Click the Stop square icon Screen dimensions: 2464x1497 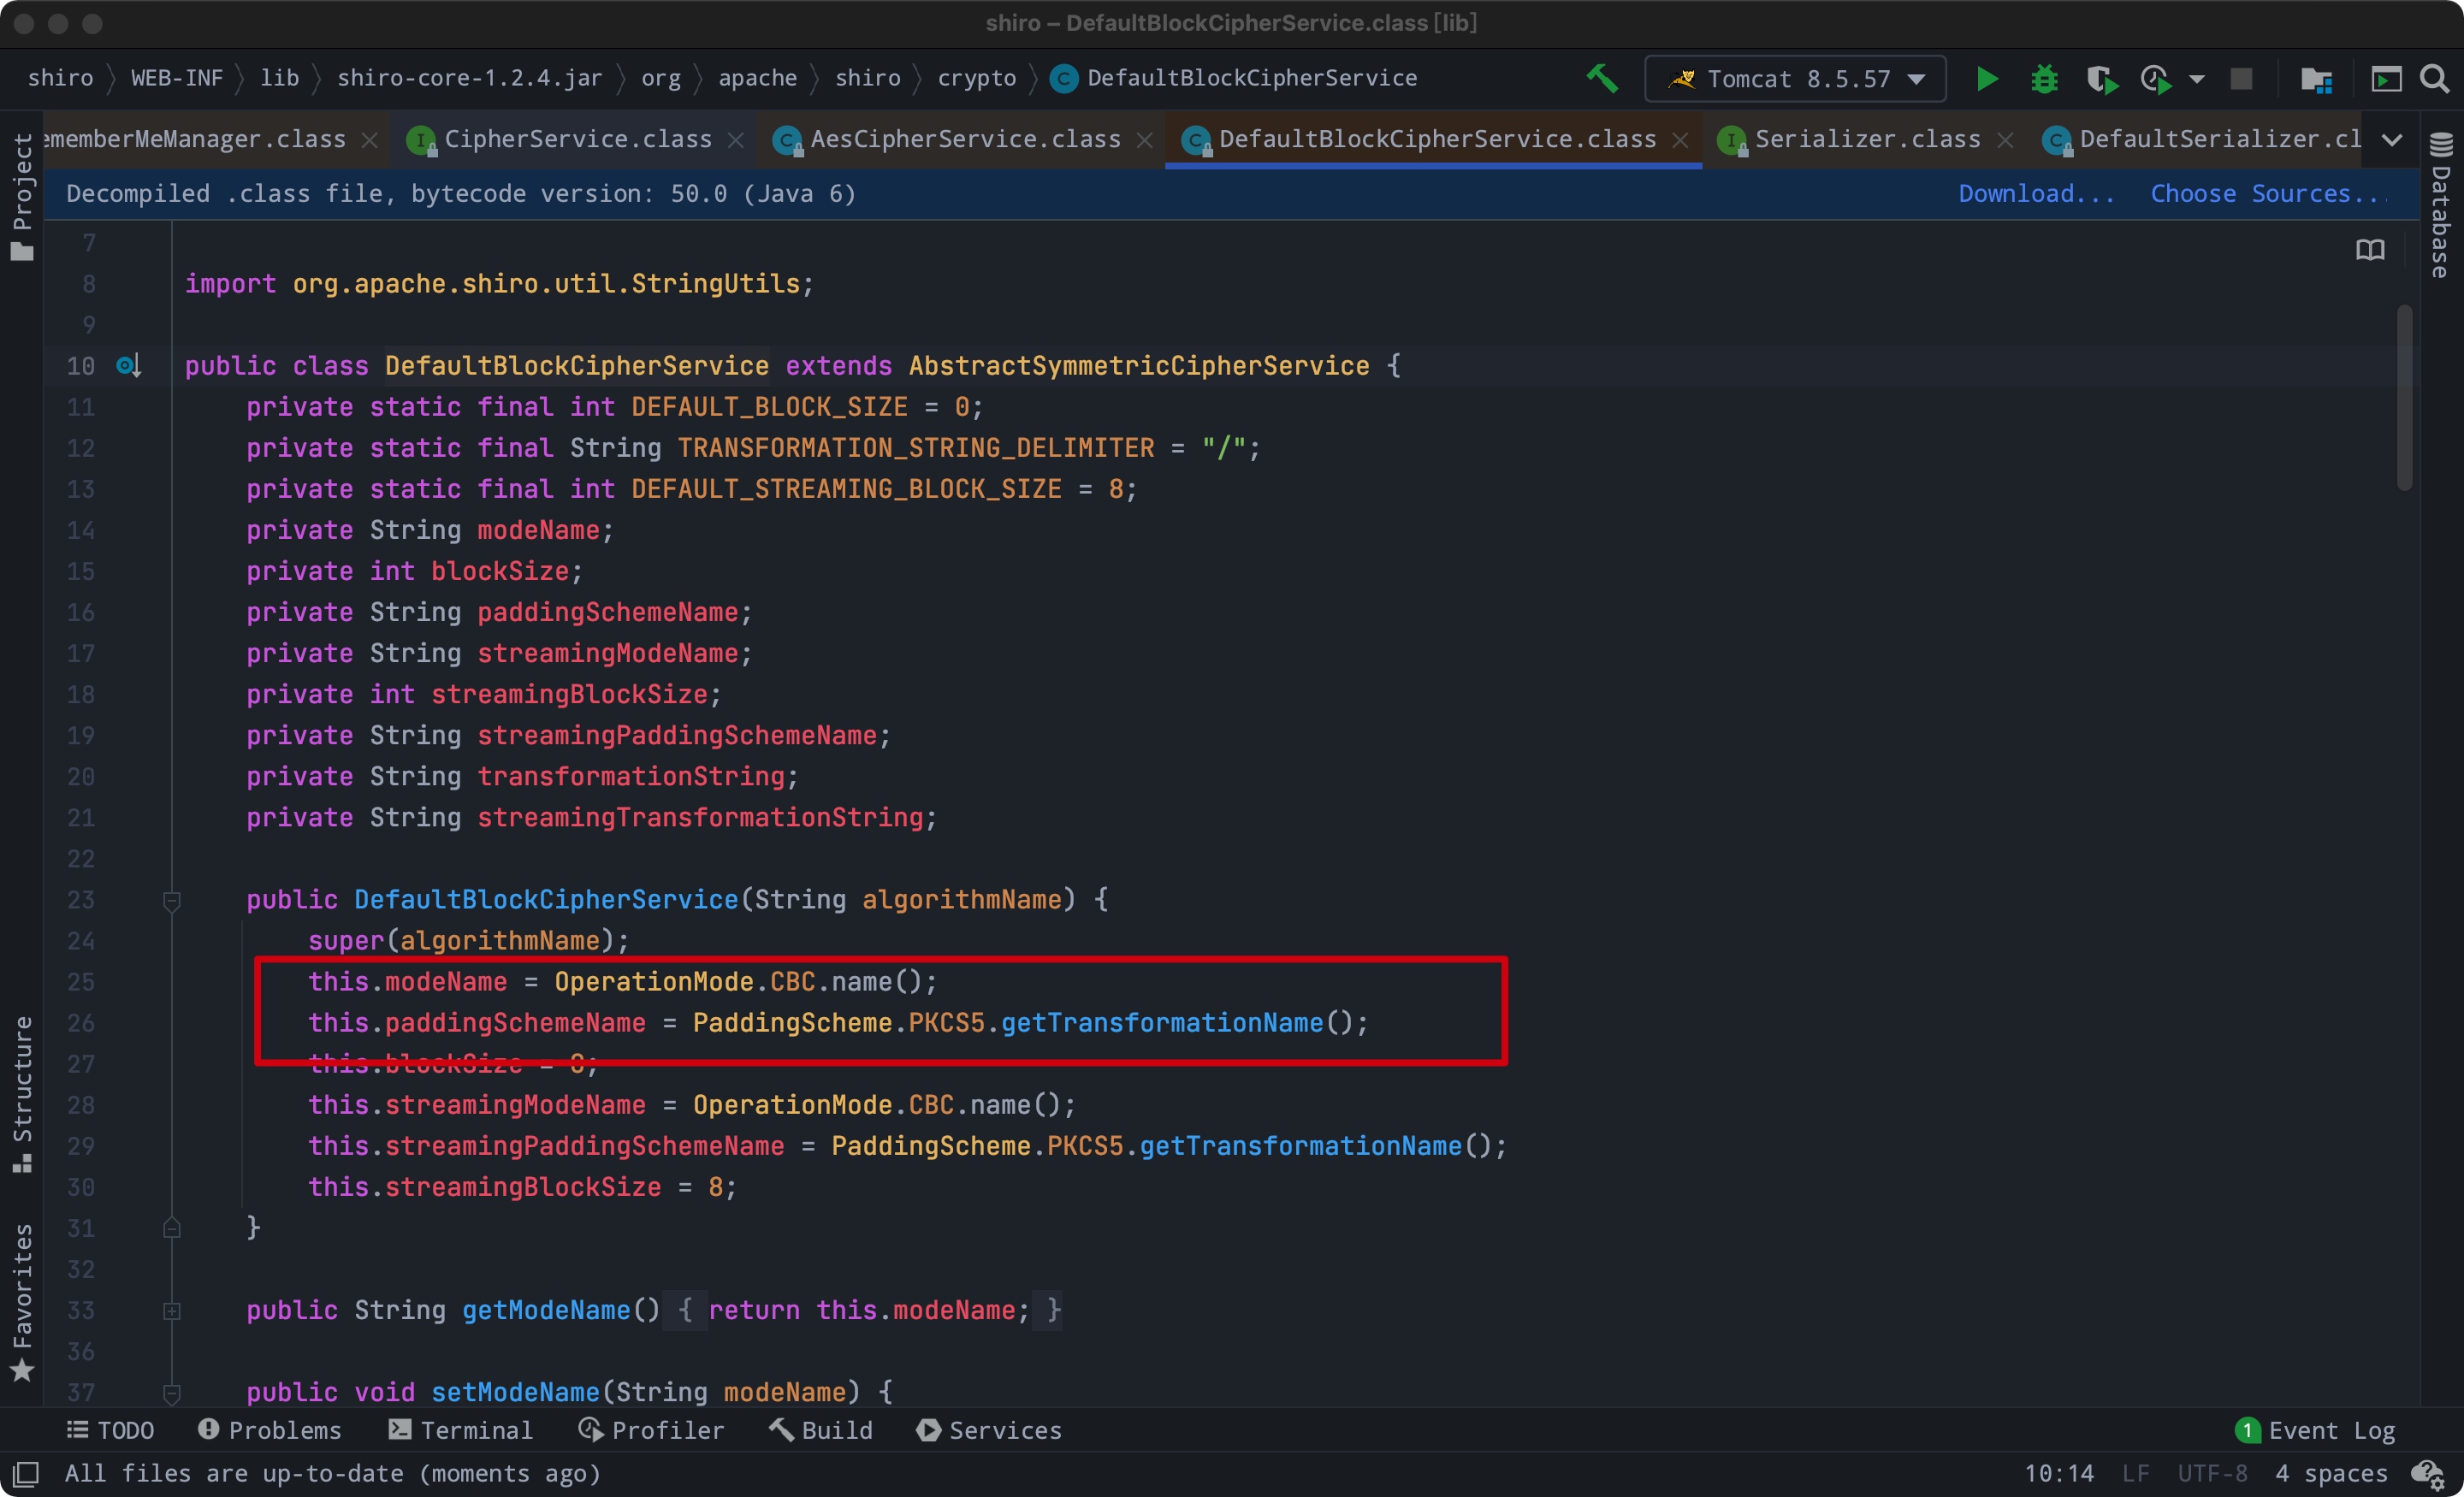point(2241,78)
